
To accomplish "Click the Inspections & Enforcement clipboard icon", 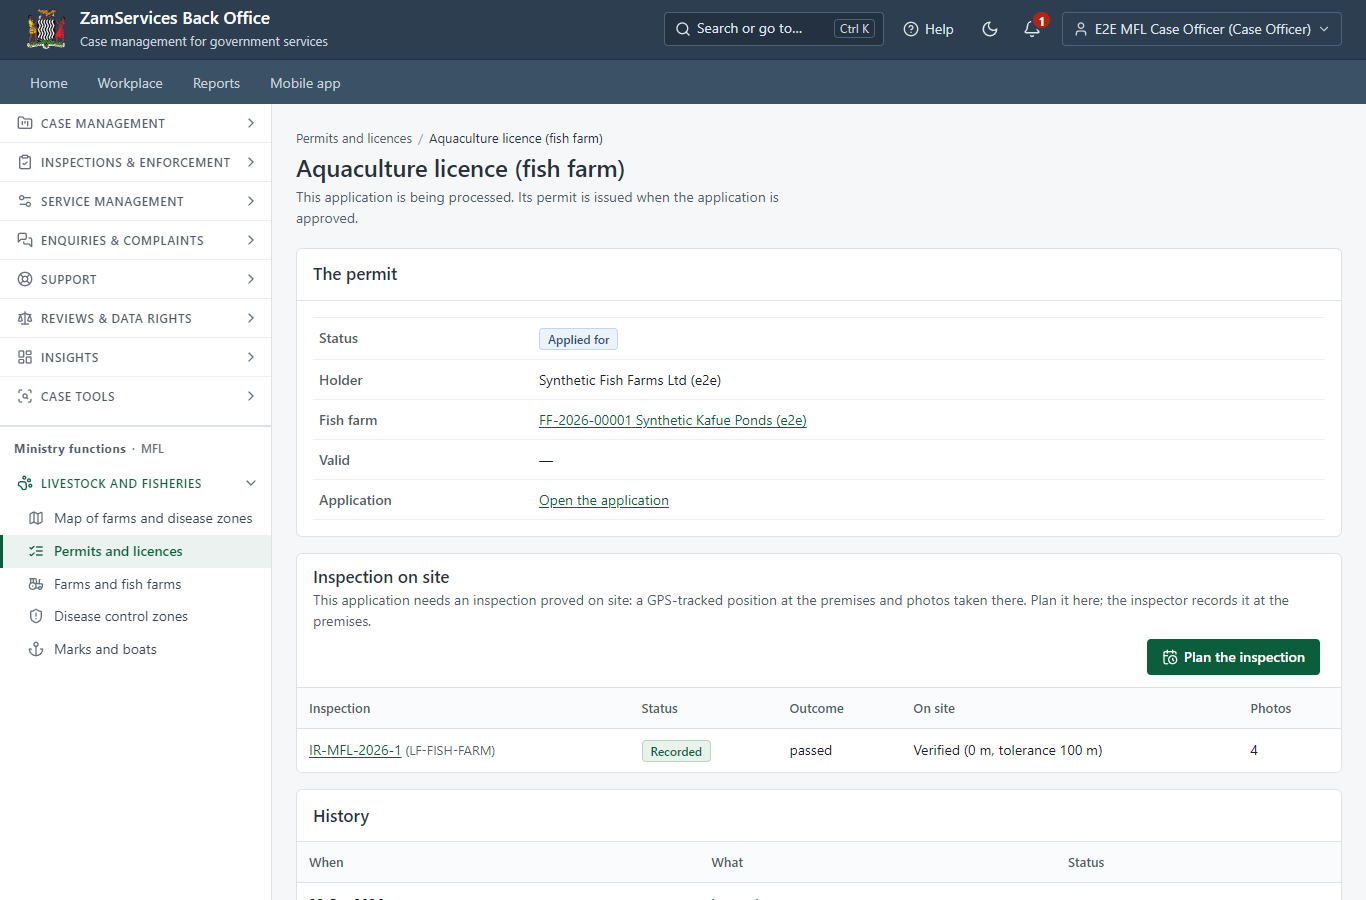I will coord(25,162).
